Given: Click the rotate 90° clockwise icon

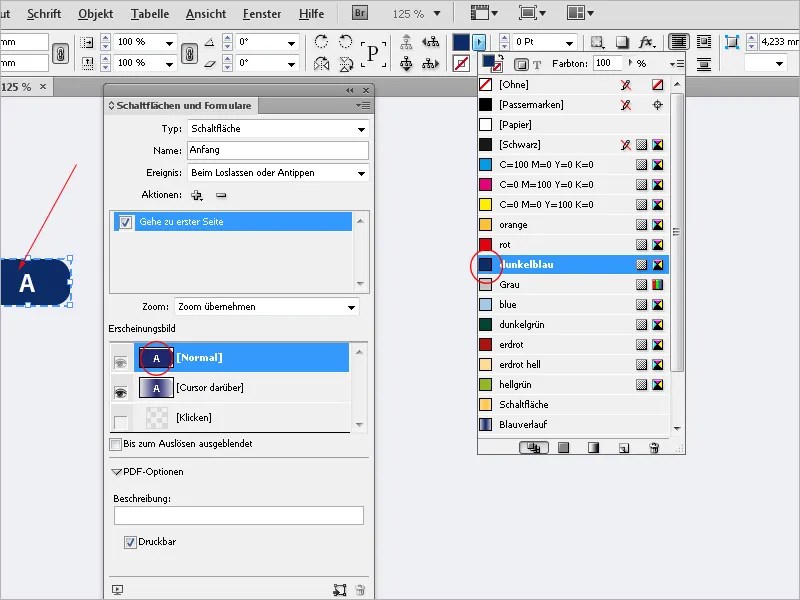Looking at the screenshot, I should [x=321, y=41].
